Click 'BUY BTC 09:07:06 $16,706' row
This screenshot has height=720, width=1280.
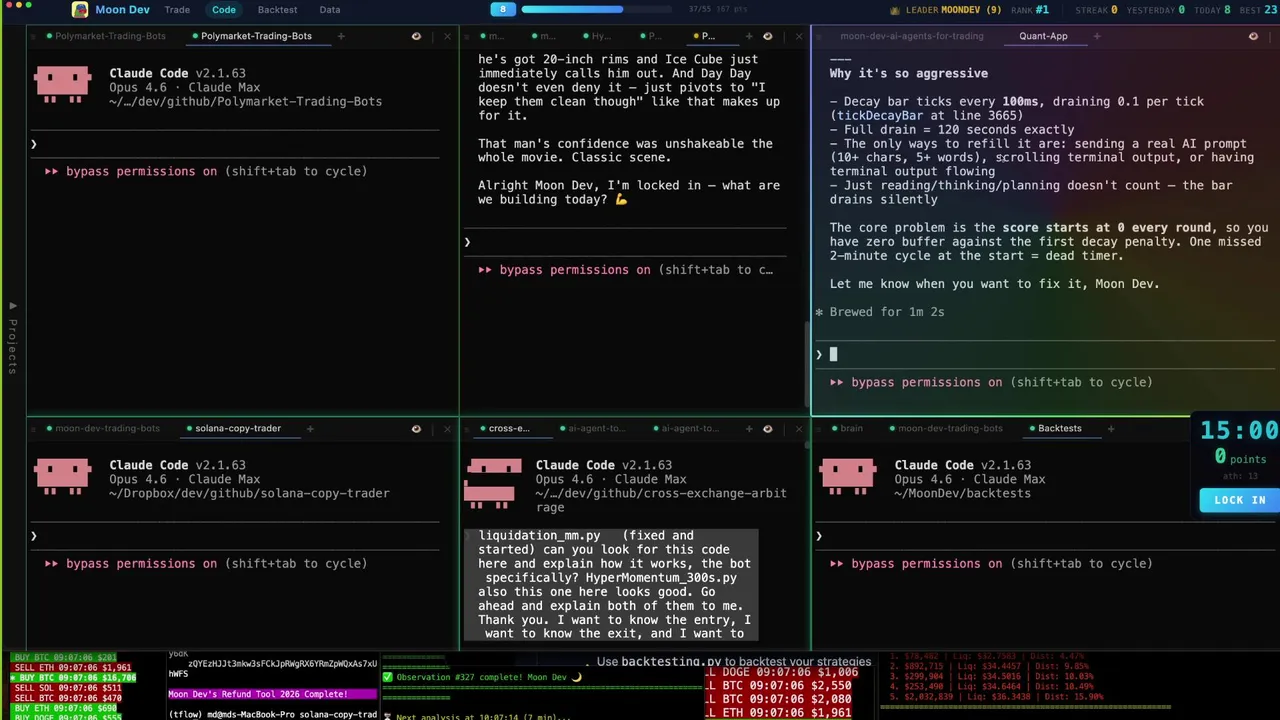pos(74,678)
